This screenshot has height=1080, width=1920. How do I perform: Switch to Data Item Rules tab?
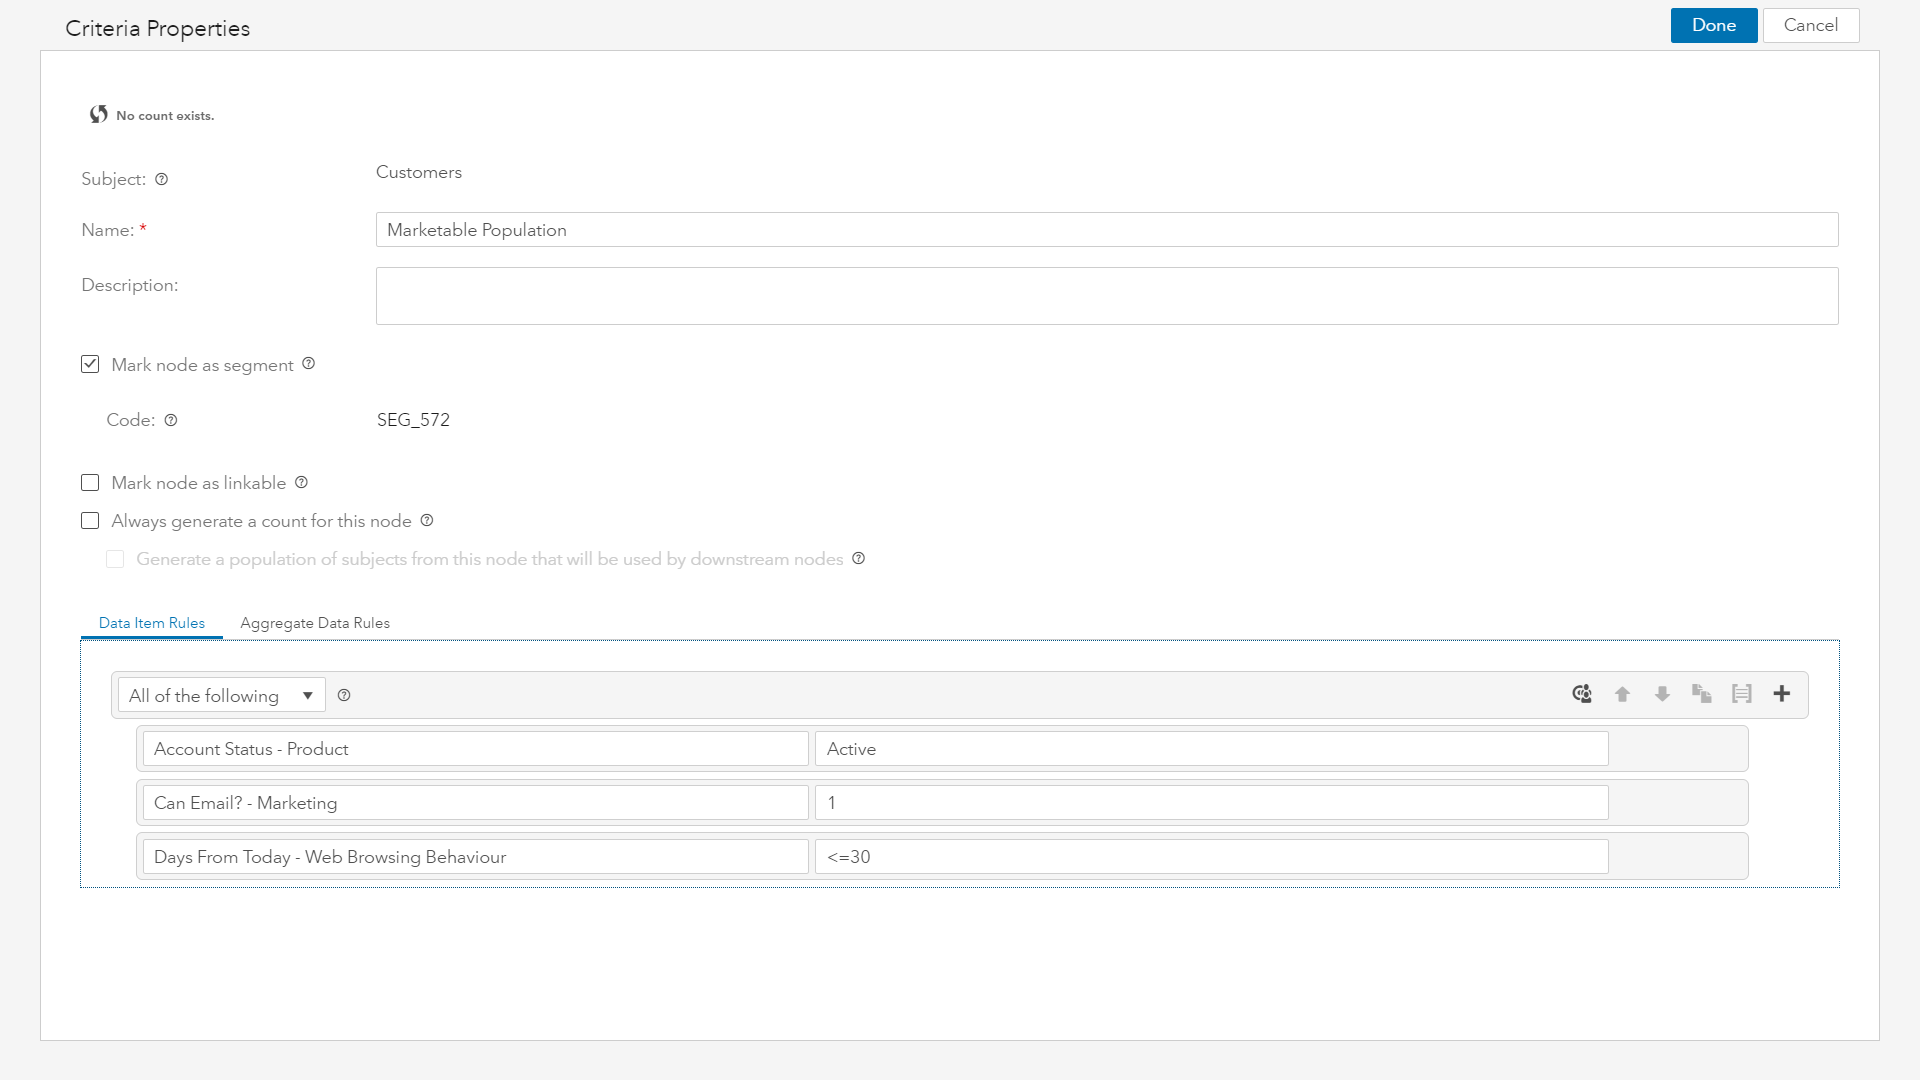coord(152,623)
